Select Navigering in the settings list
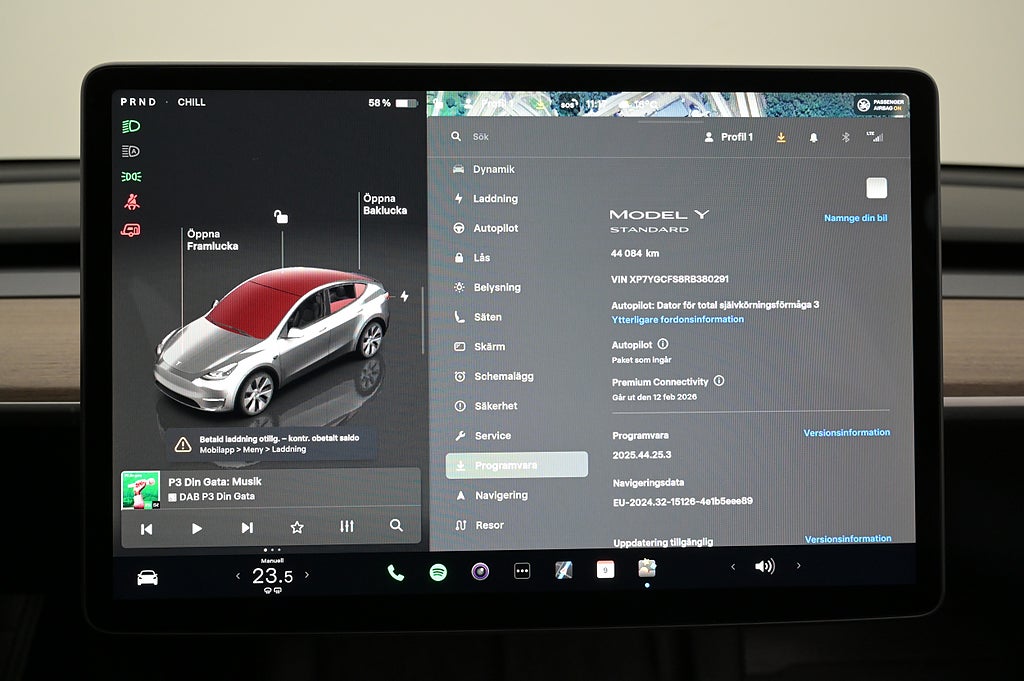The height and width of the screenshot is (681, 1024). tap(501, 495)
